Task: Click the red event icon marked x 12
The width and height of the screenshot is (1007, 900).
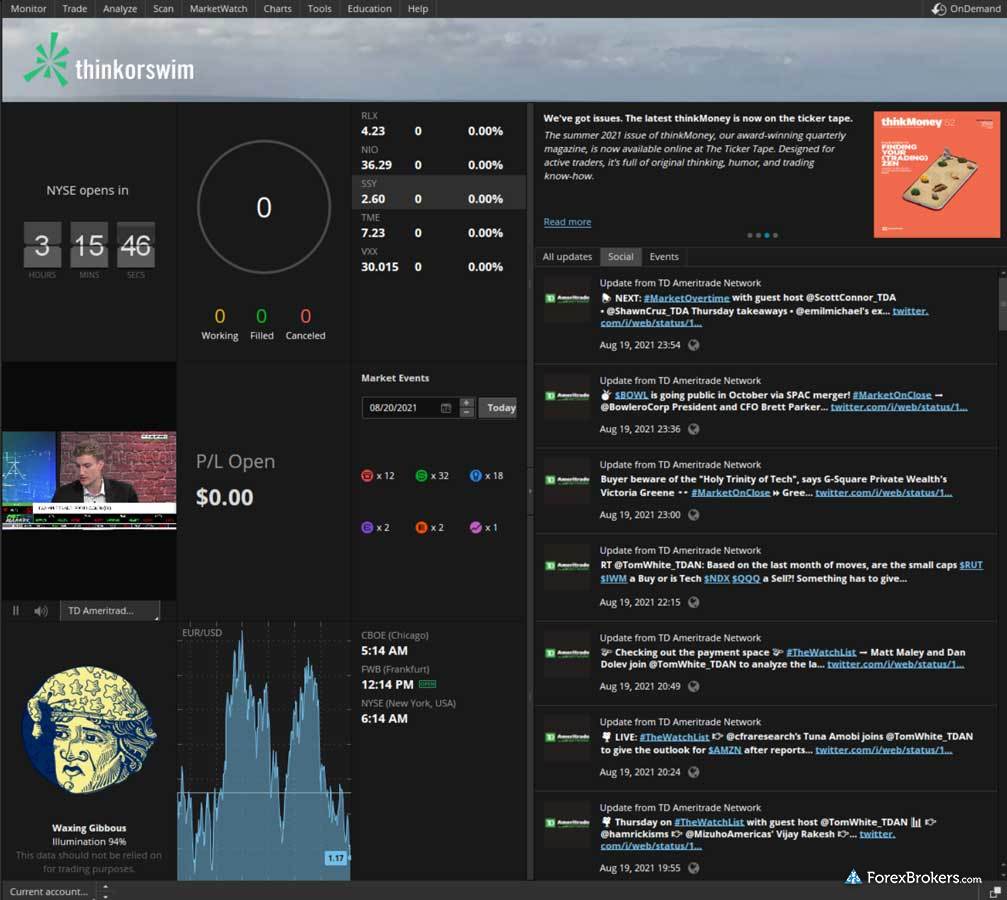Action: click(x=367, y=475)
